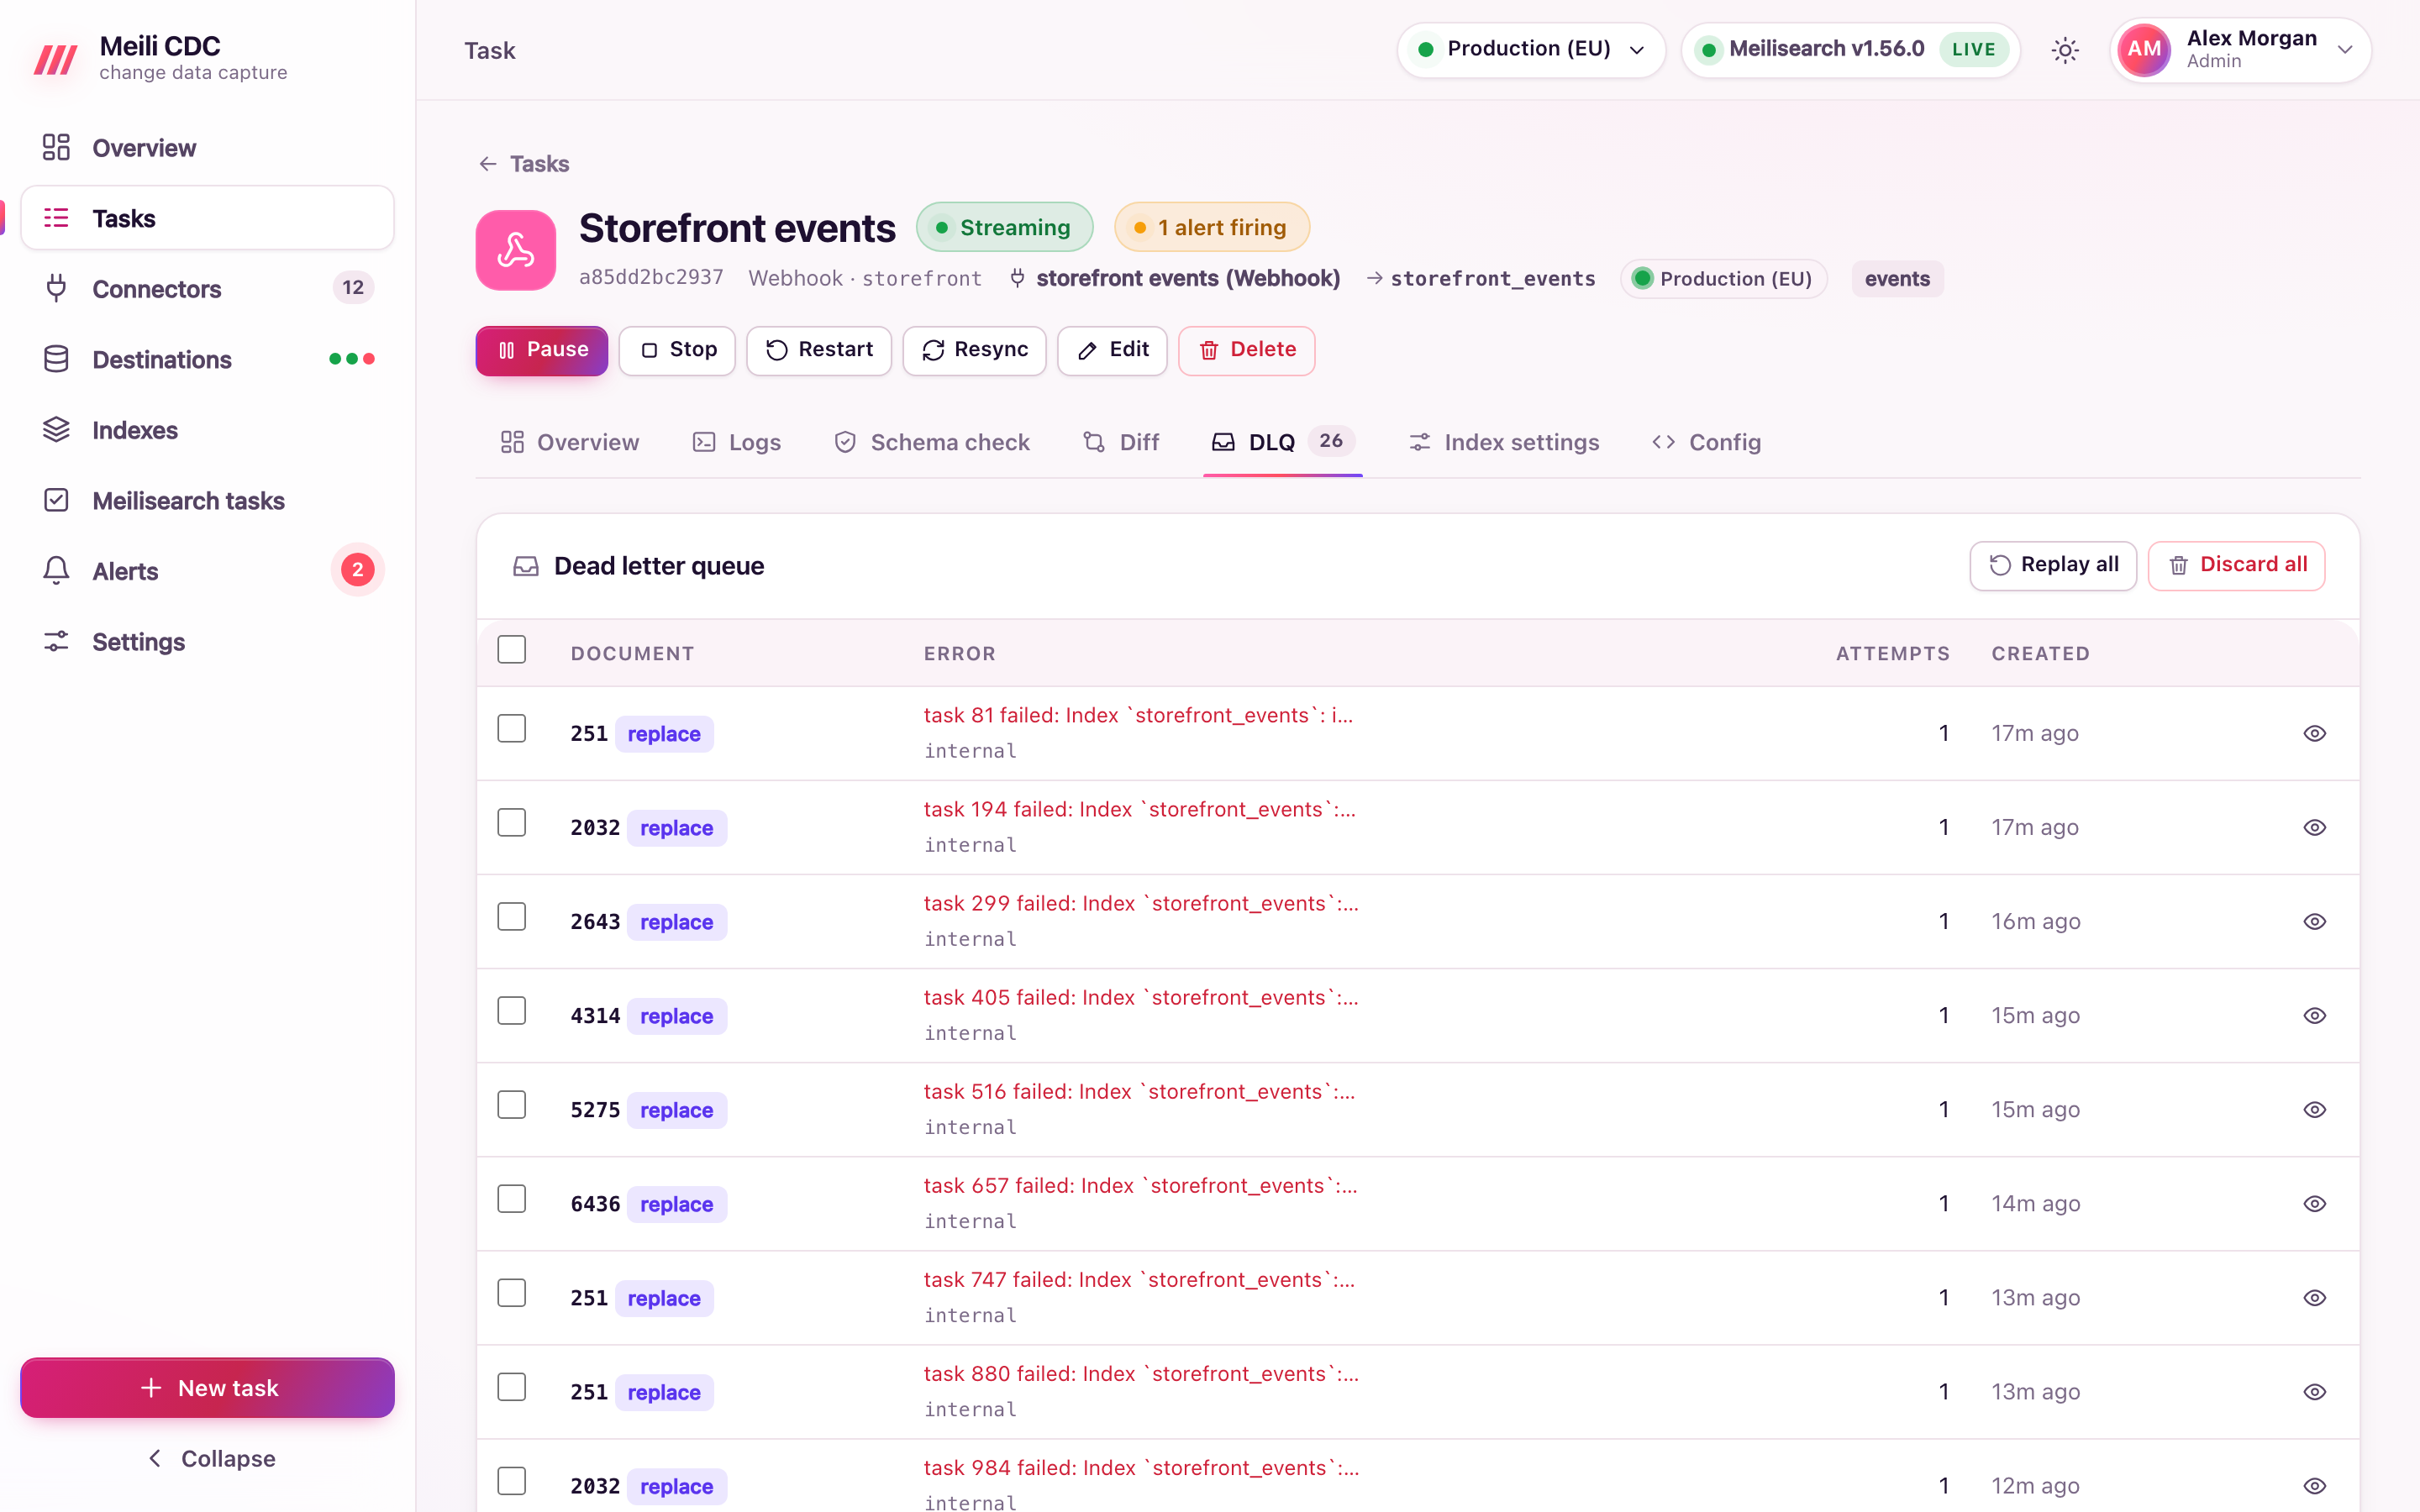
Task: View details of document 2032 task 194
Action: (x=2314, y=827)
